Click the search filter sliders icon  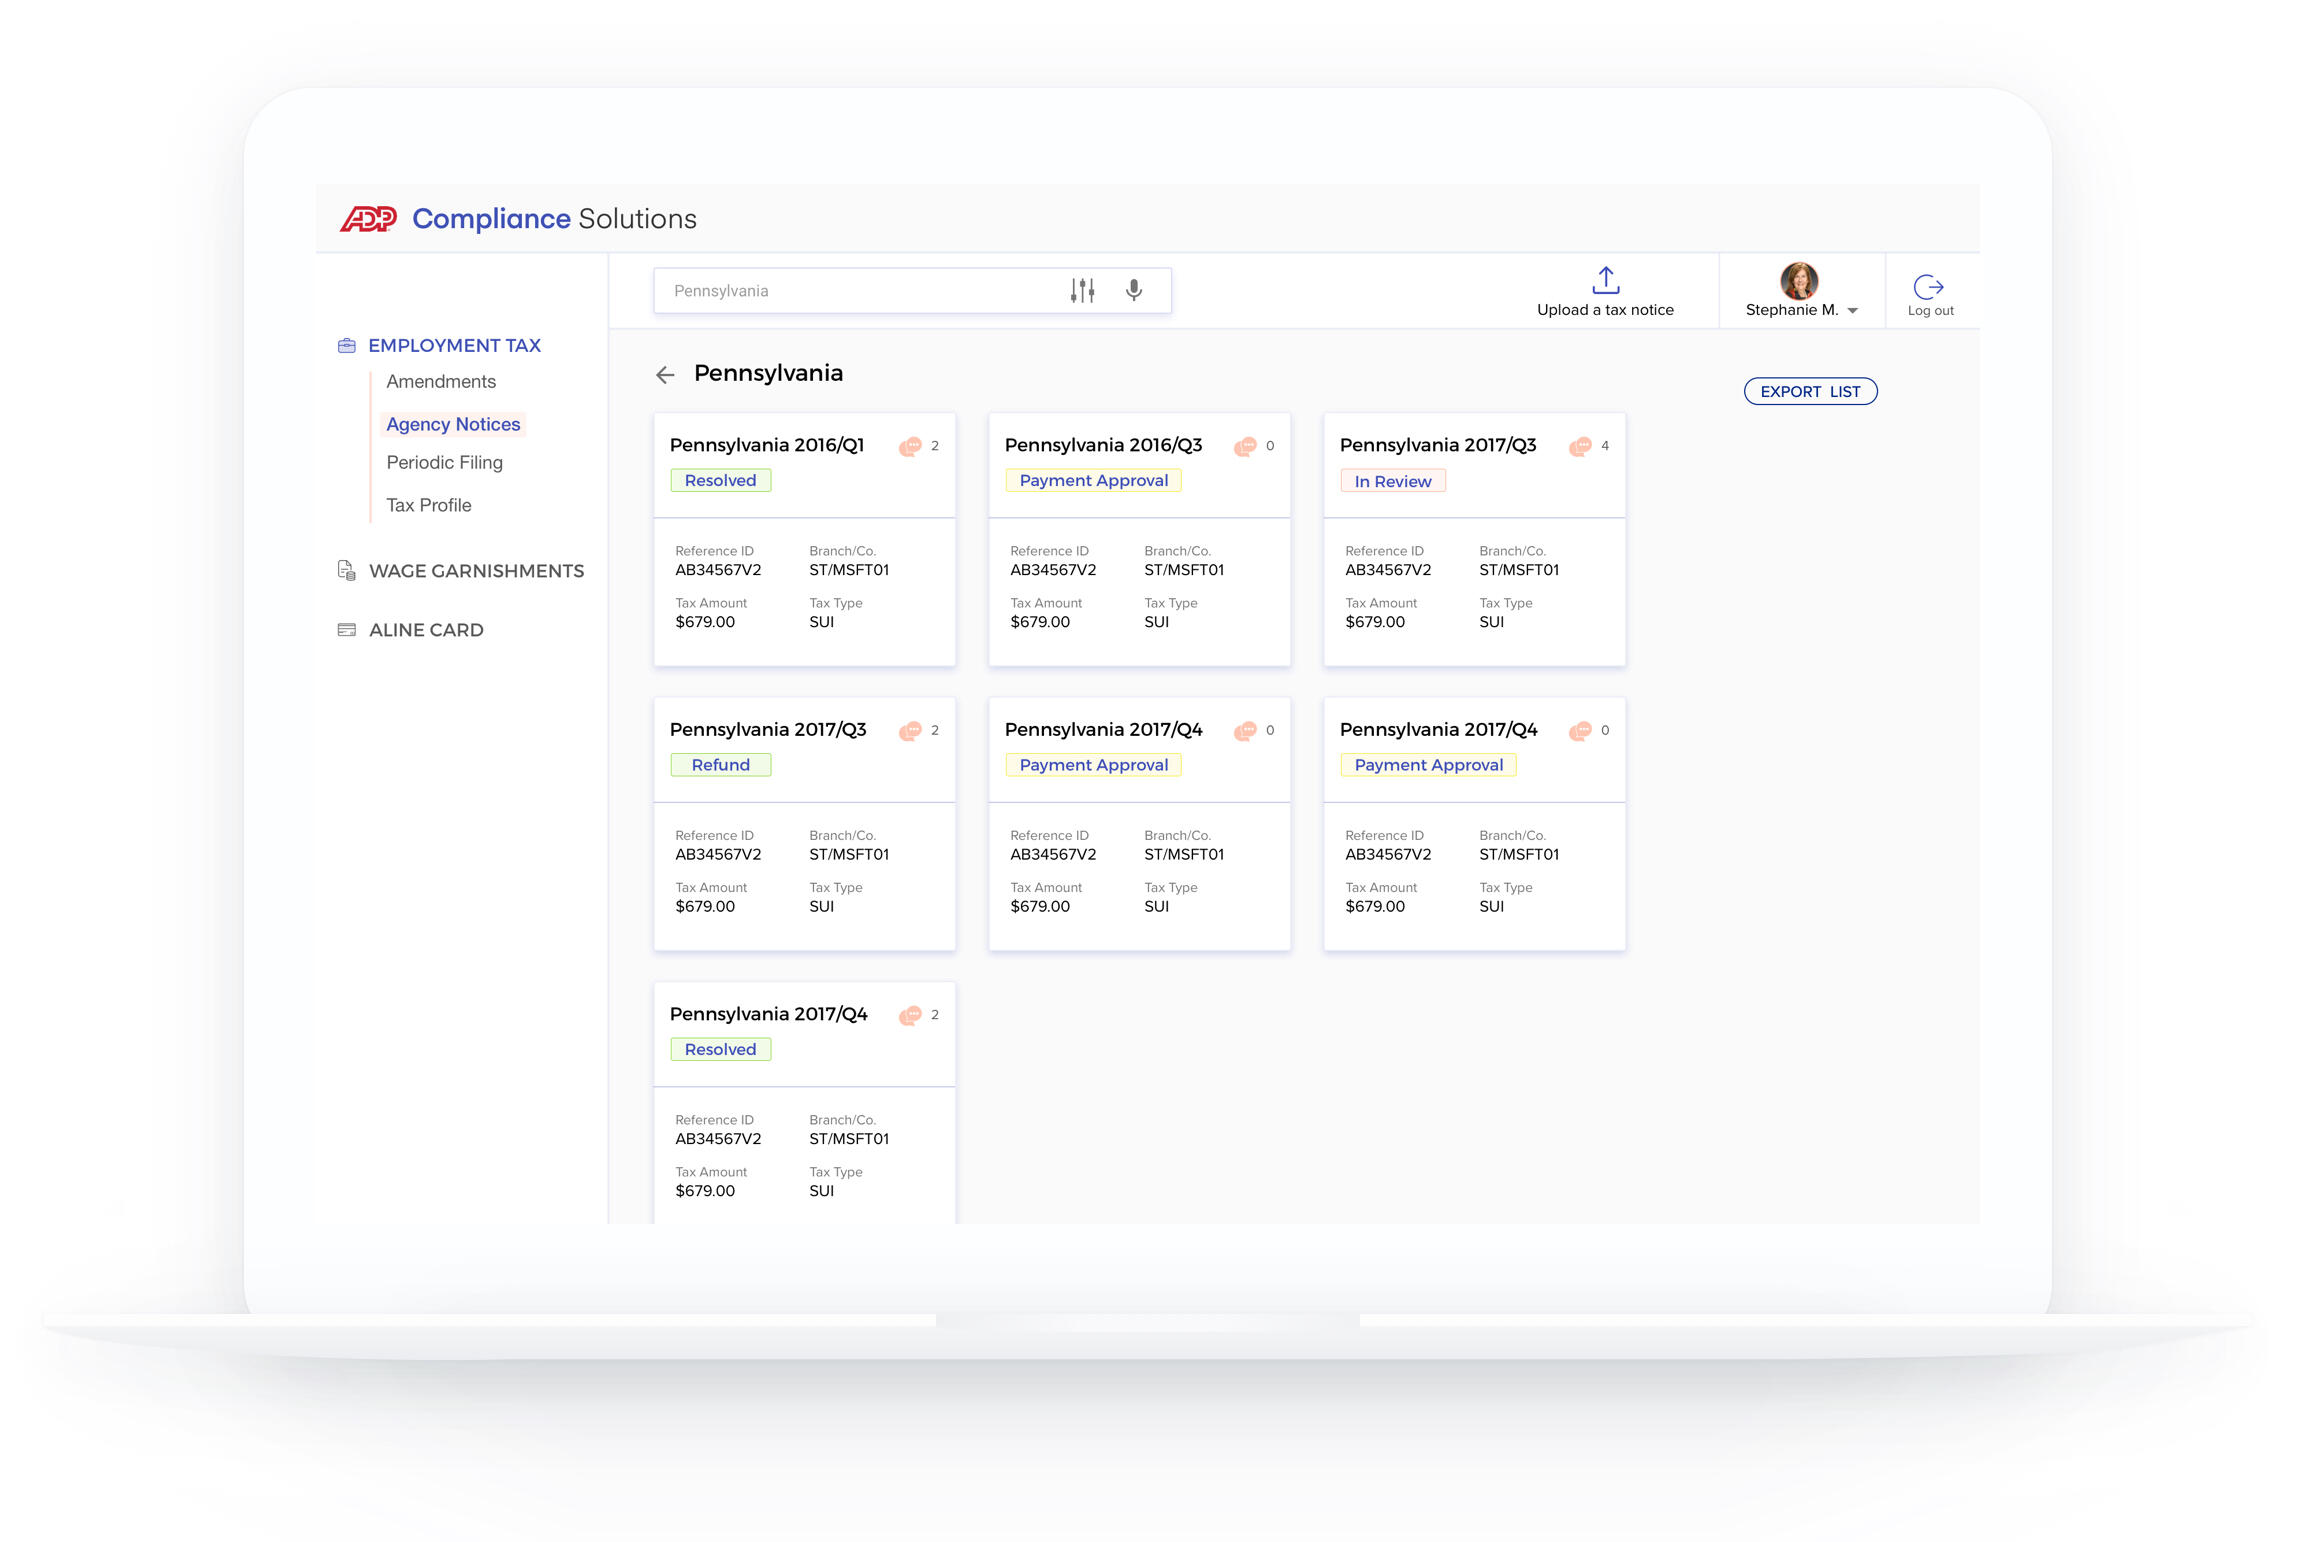(1082, 291)
